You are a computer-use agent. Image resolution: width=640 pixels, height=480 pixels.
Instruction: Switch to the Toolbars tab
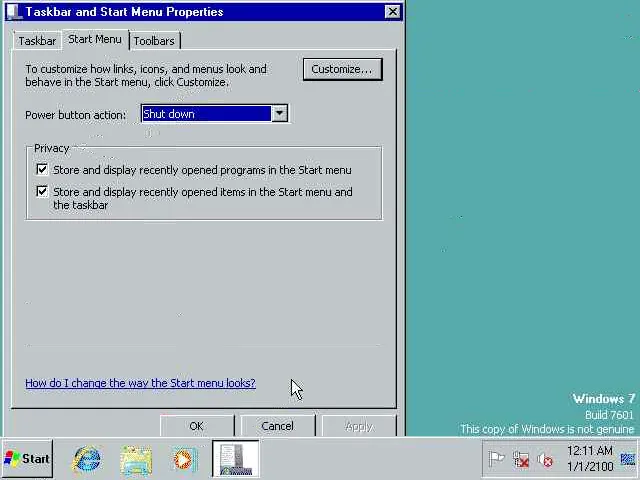154,41
